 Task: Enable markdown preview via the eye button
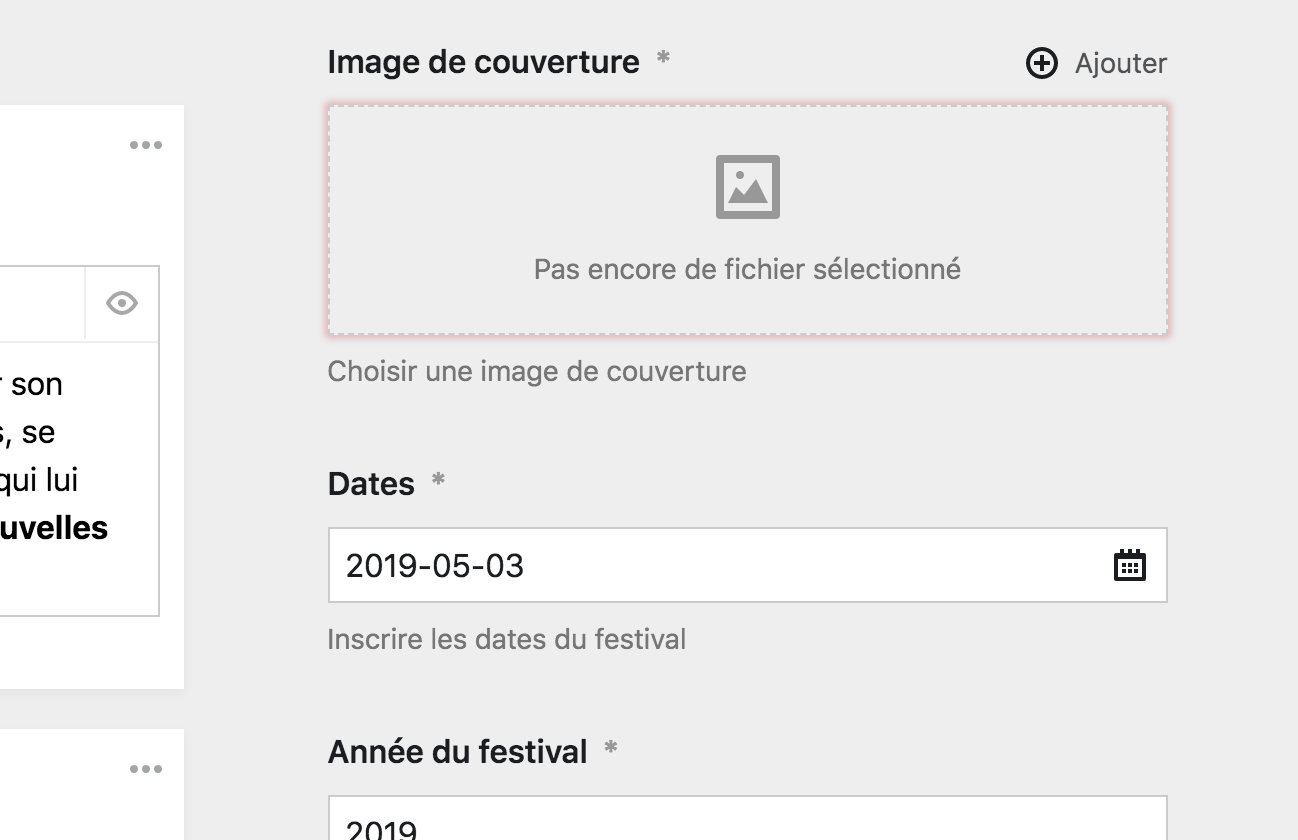tap(122, 303)
